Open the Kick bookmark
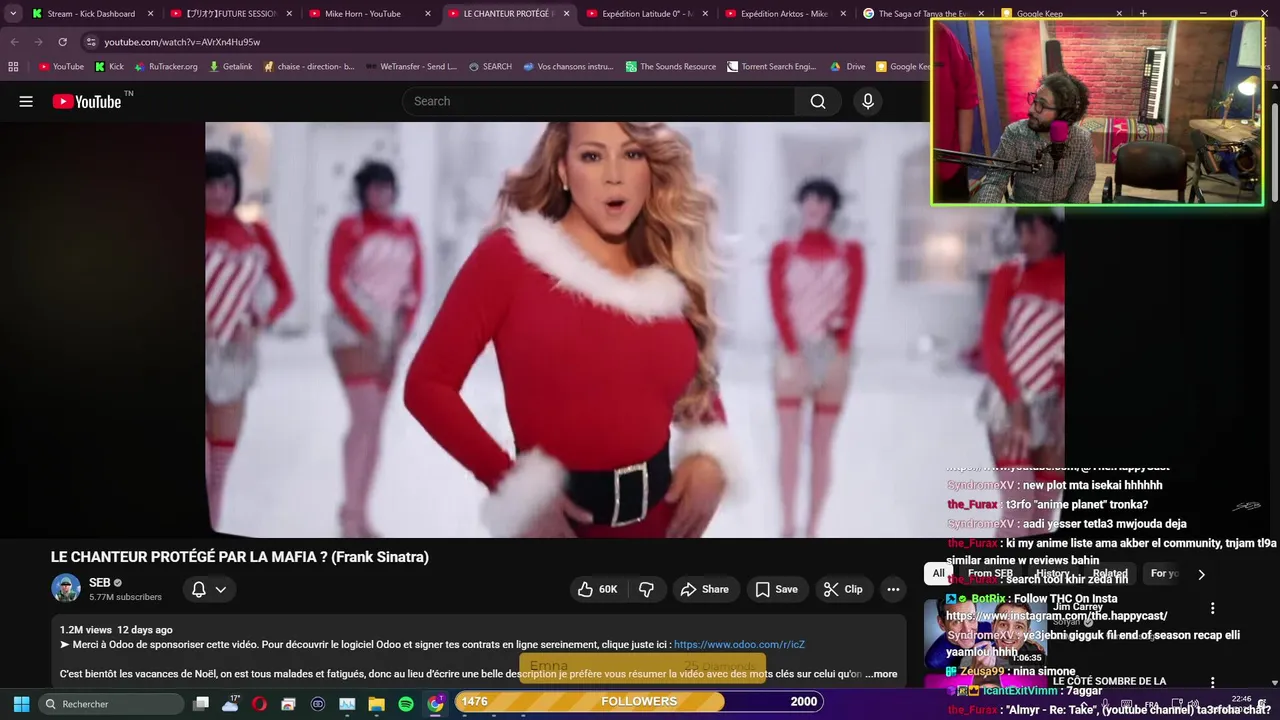The image size is (1280, 720). coord(109,67)
